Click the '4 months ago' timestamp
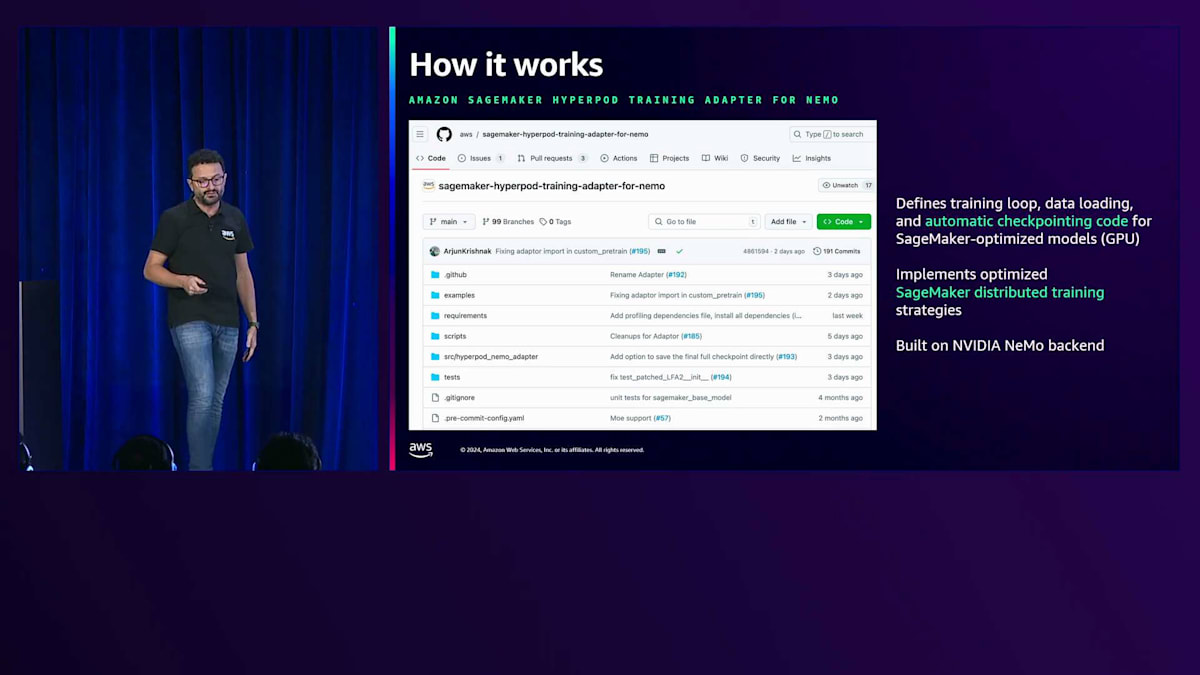 point(840,397)
